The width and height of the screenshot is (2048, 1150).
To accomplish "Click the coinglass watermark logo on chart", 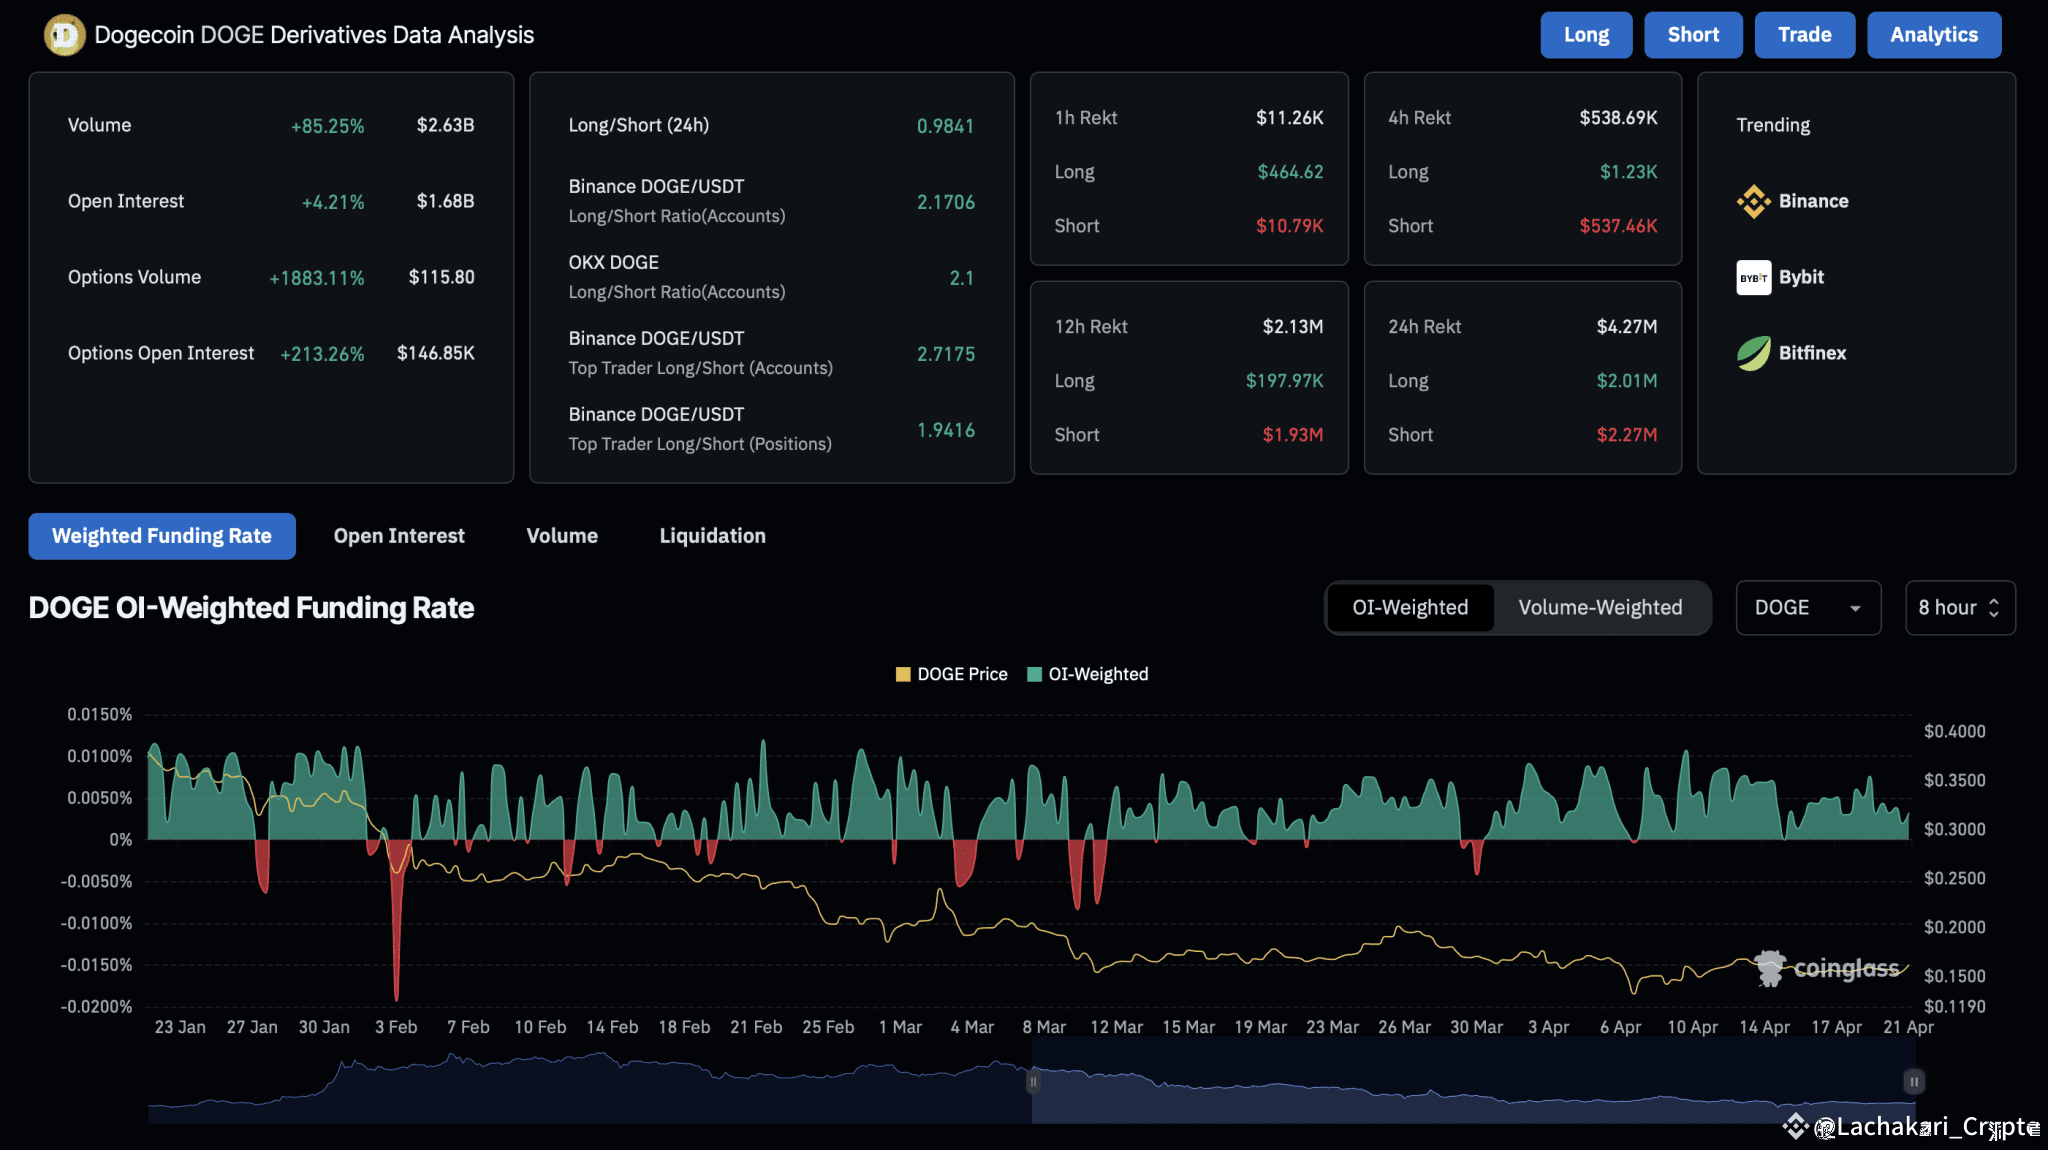I will pos(1827,968).
